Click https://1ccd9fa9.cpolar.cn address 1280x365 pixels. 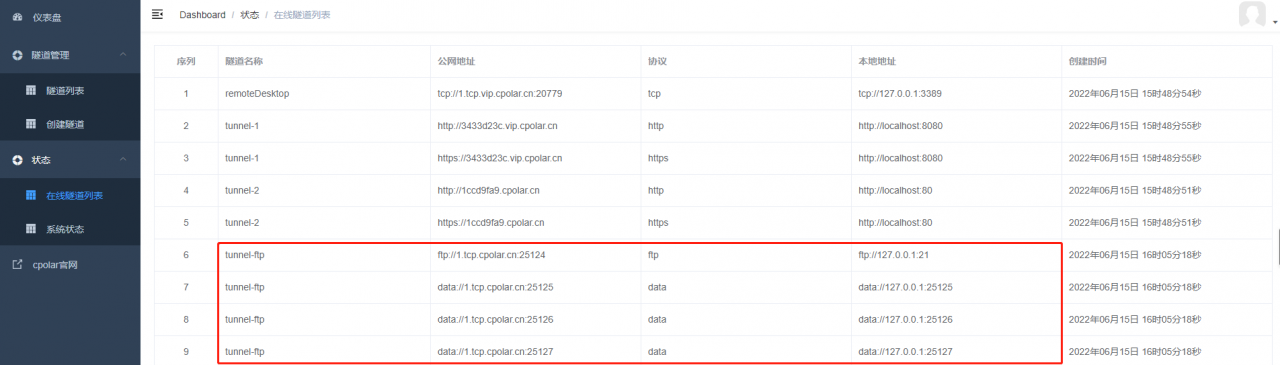(491, 222)
